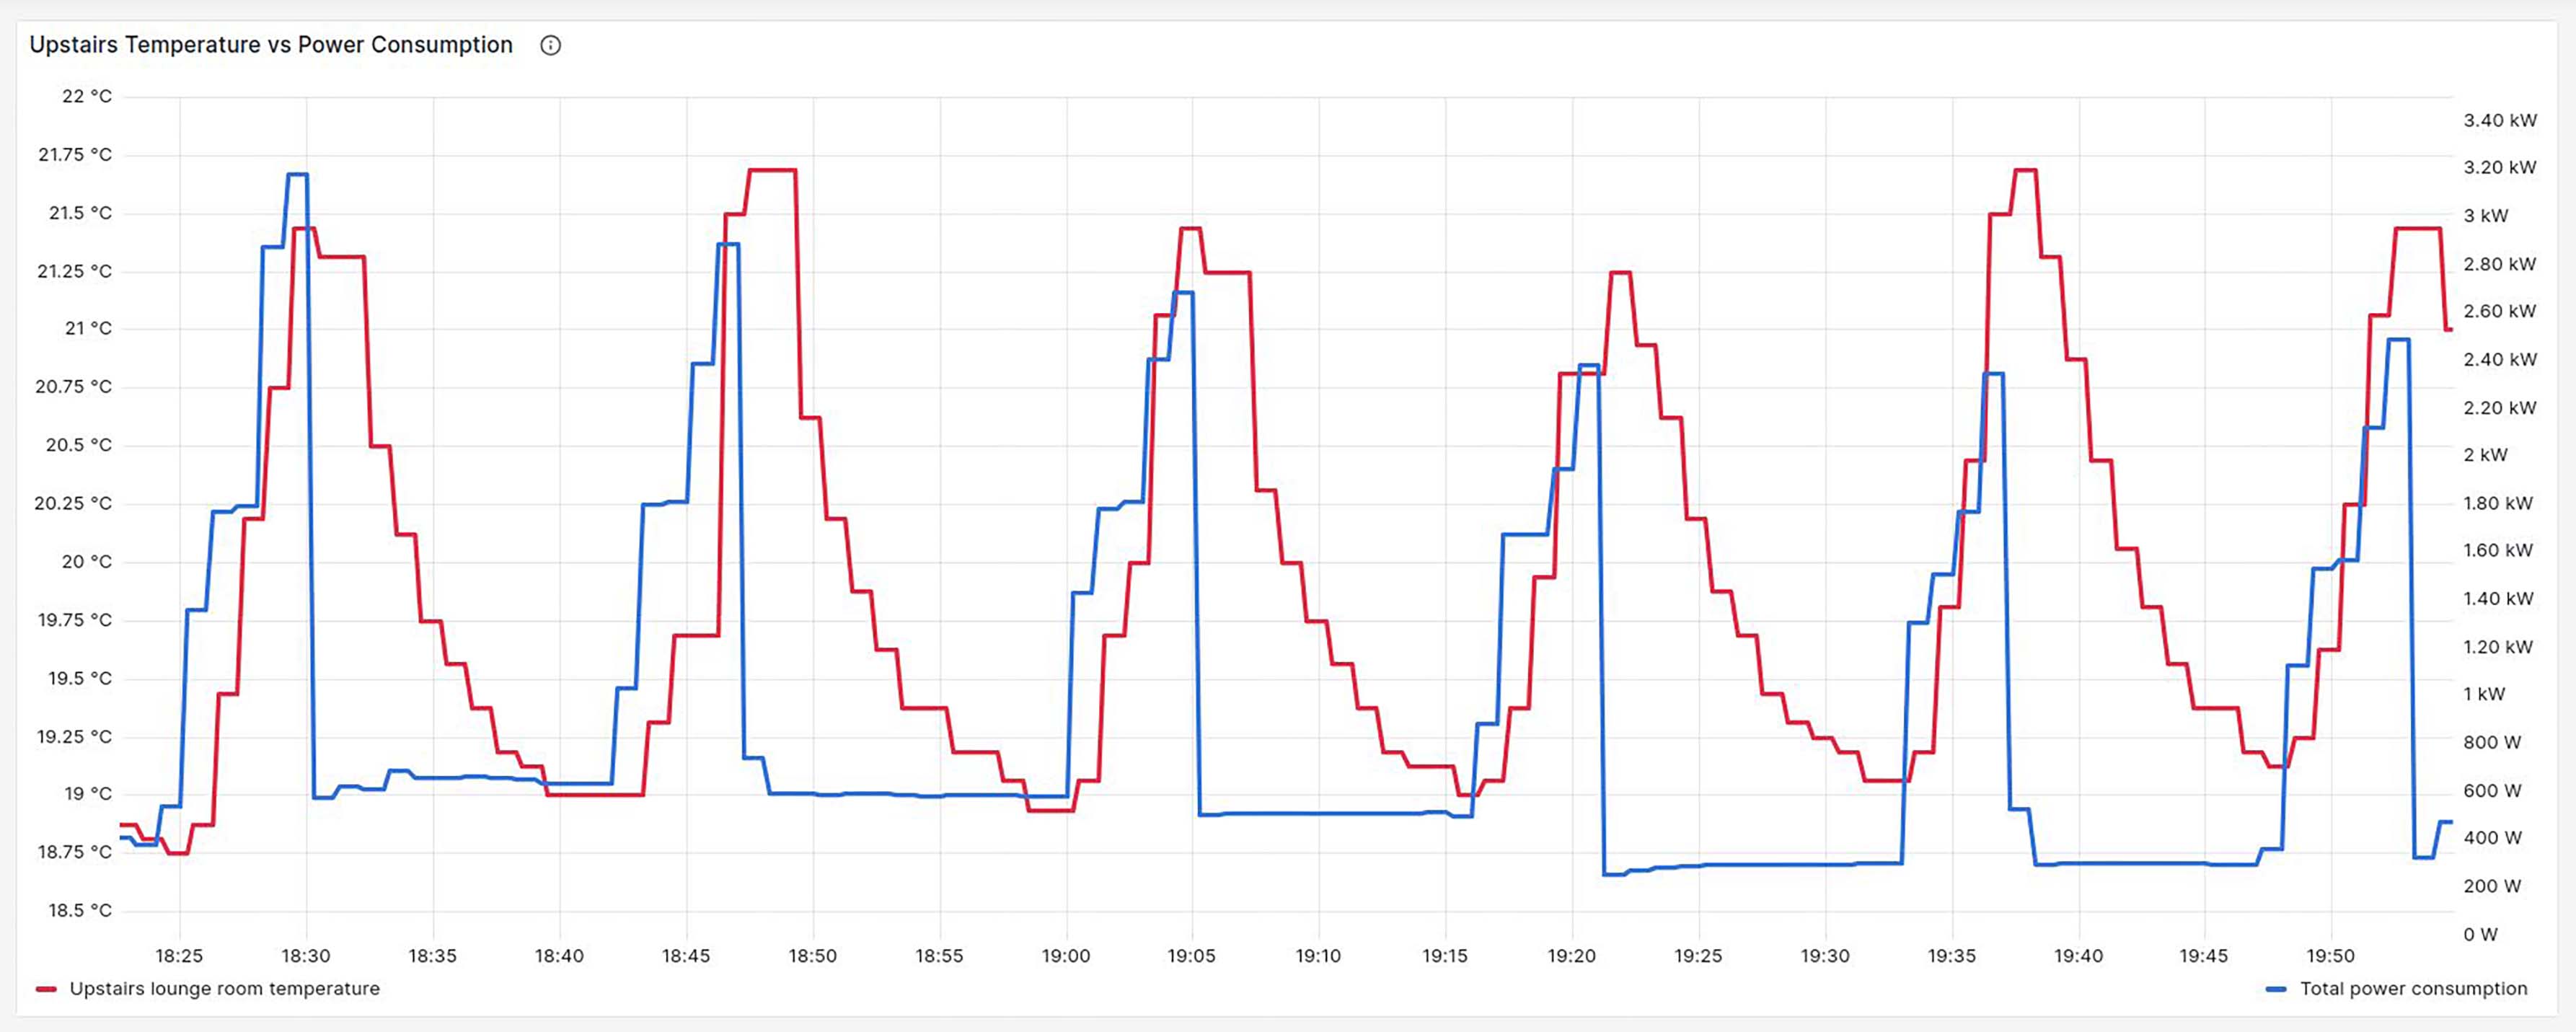Click the 18.75 °C axis label

(x=75, y=852)
